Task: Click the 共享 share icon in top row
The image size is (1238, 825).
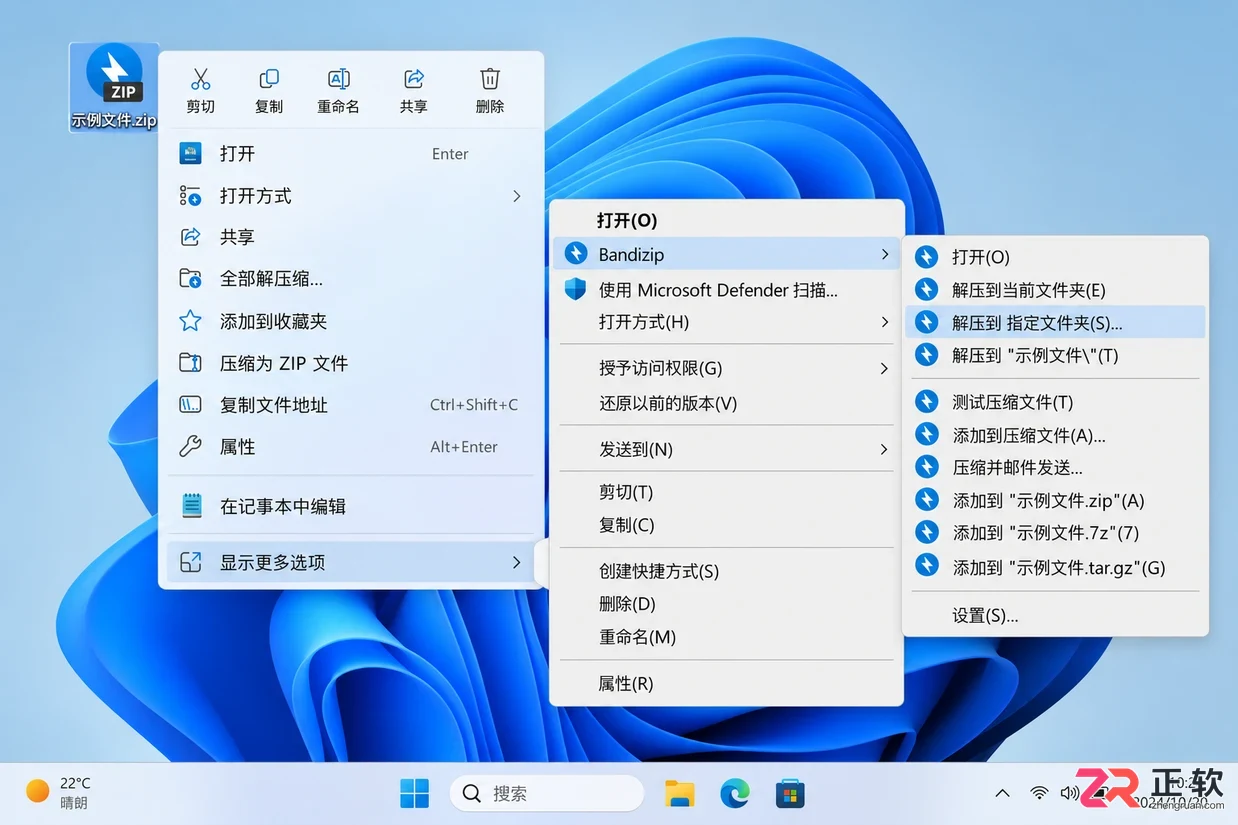Action: (413, 79)
